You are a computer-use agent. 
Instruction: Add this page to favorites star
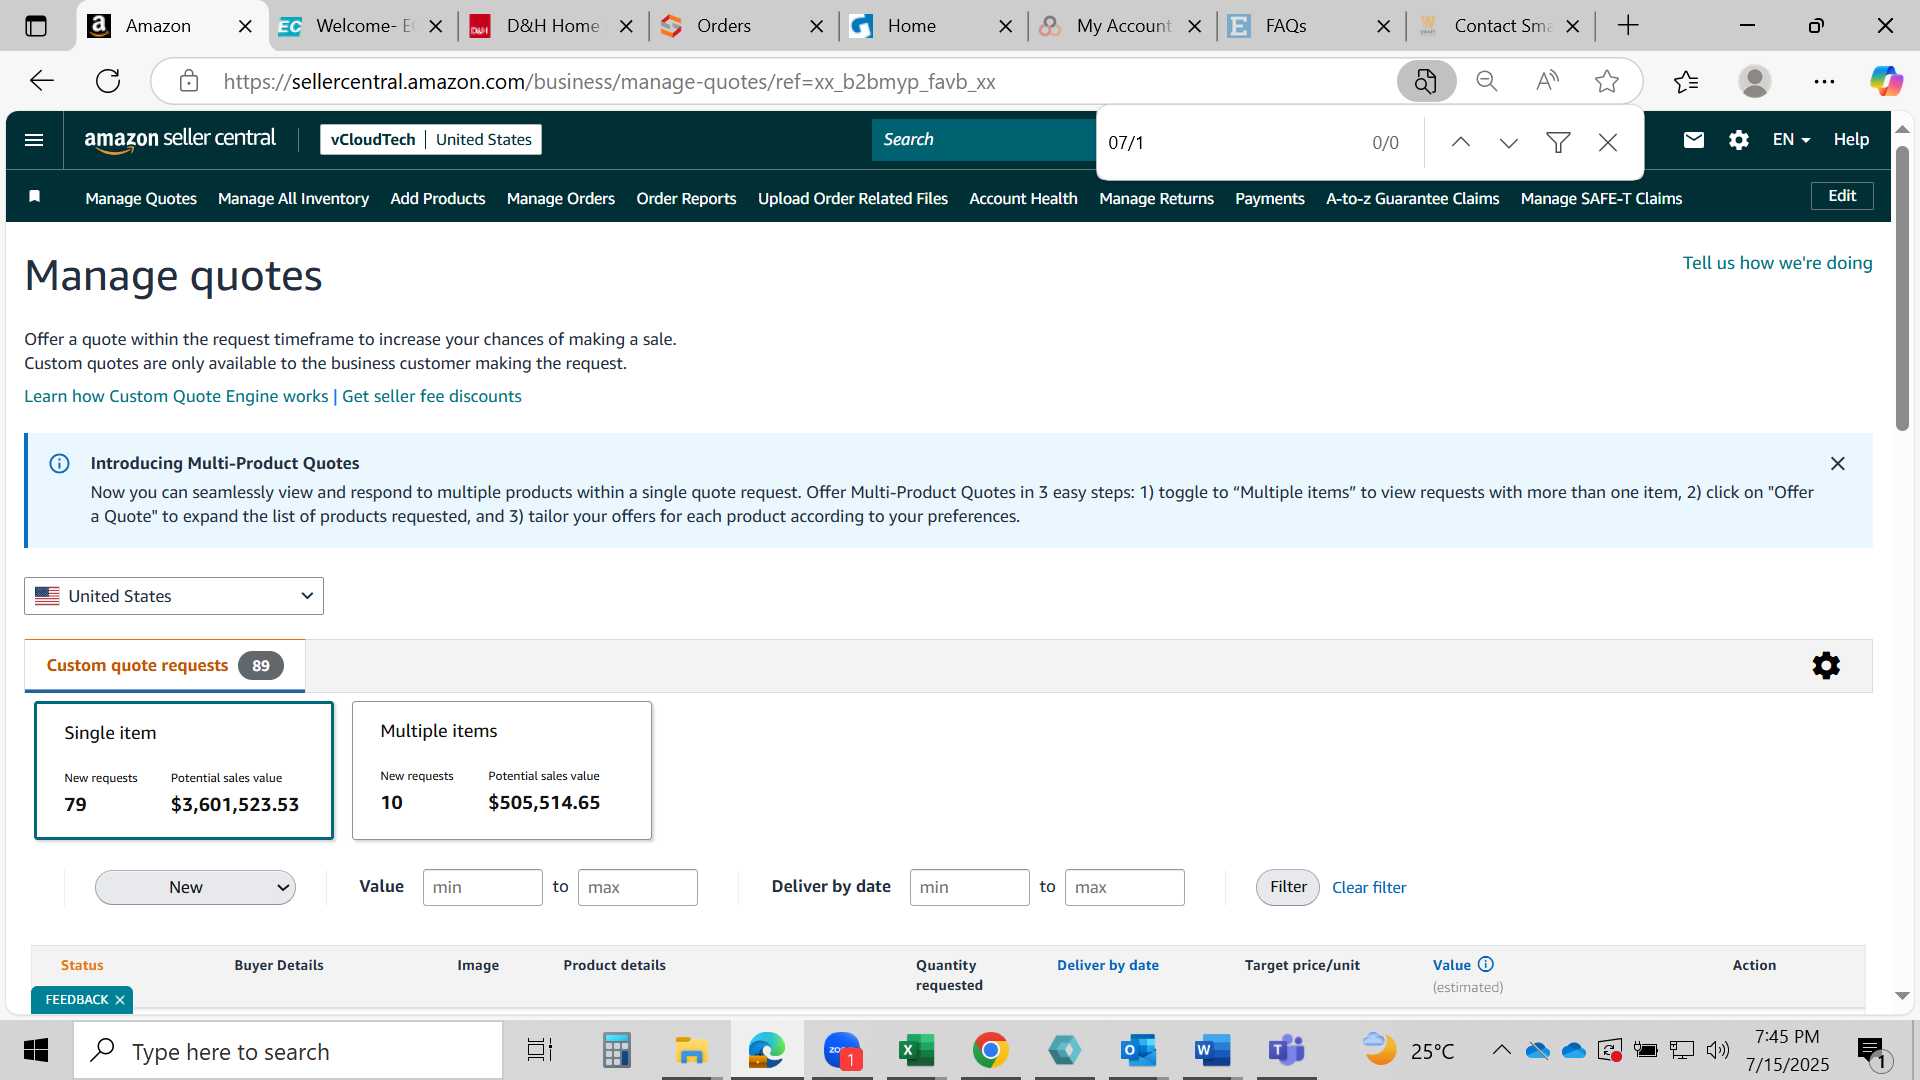[x=1607, y=81]
